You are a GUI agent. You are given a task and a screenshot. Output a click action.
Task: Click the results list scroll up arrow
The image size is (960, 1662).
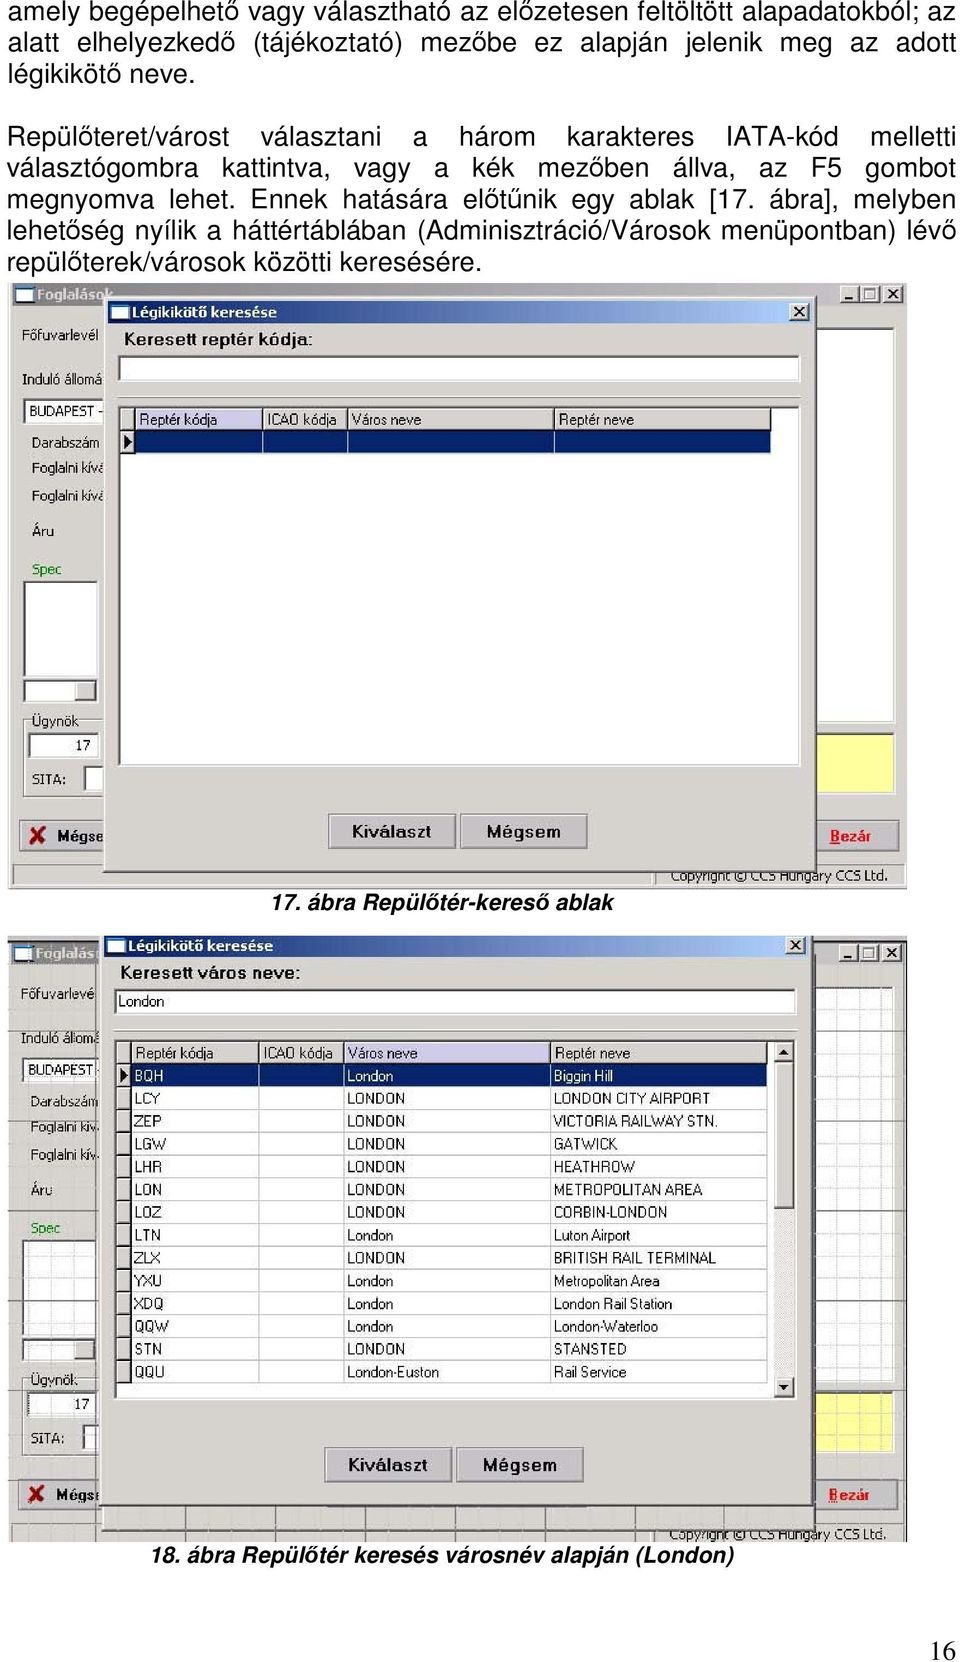[784, 1052]
